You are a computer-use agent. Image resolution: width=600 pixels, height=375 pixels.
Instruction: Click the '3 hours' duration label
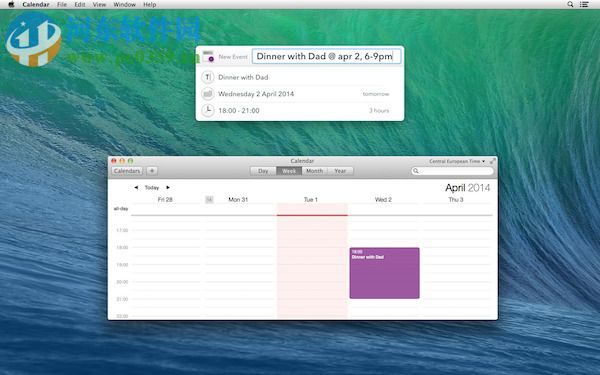pyautogui.click(x=379, y=111)
